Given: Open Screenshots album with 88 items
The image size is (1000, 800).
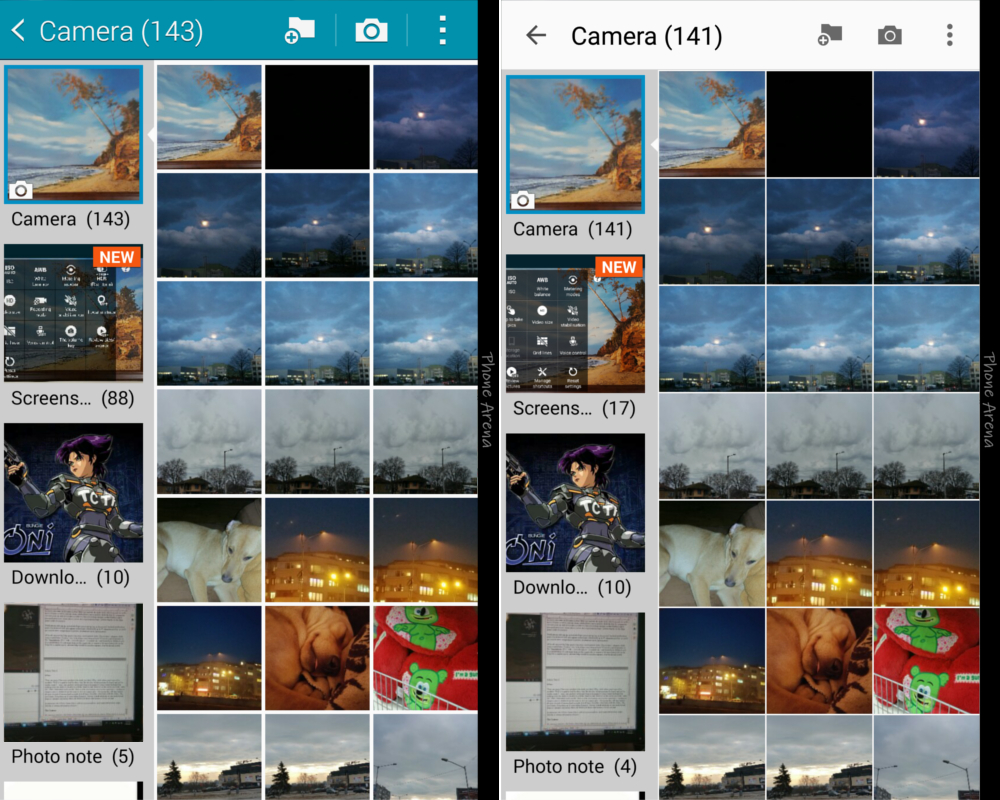Looking at the screenshot, I should [74, 313].
